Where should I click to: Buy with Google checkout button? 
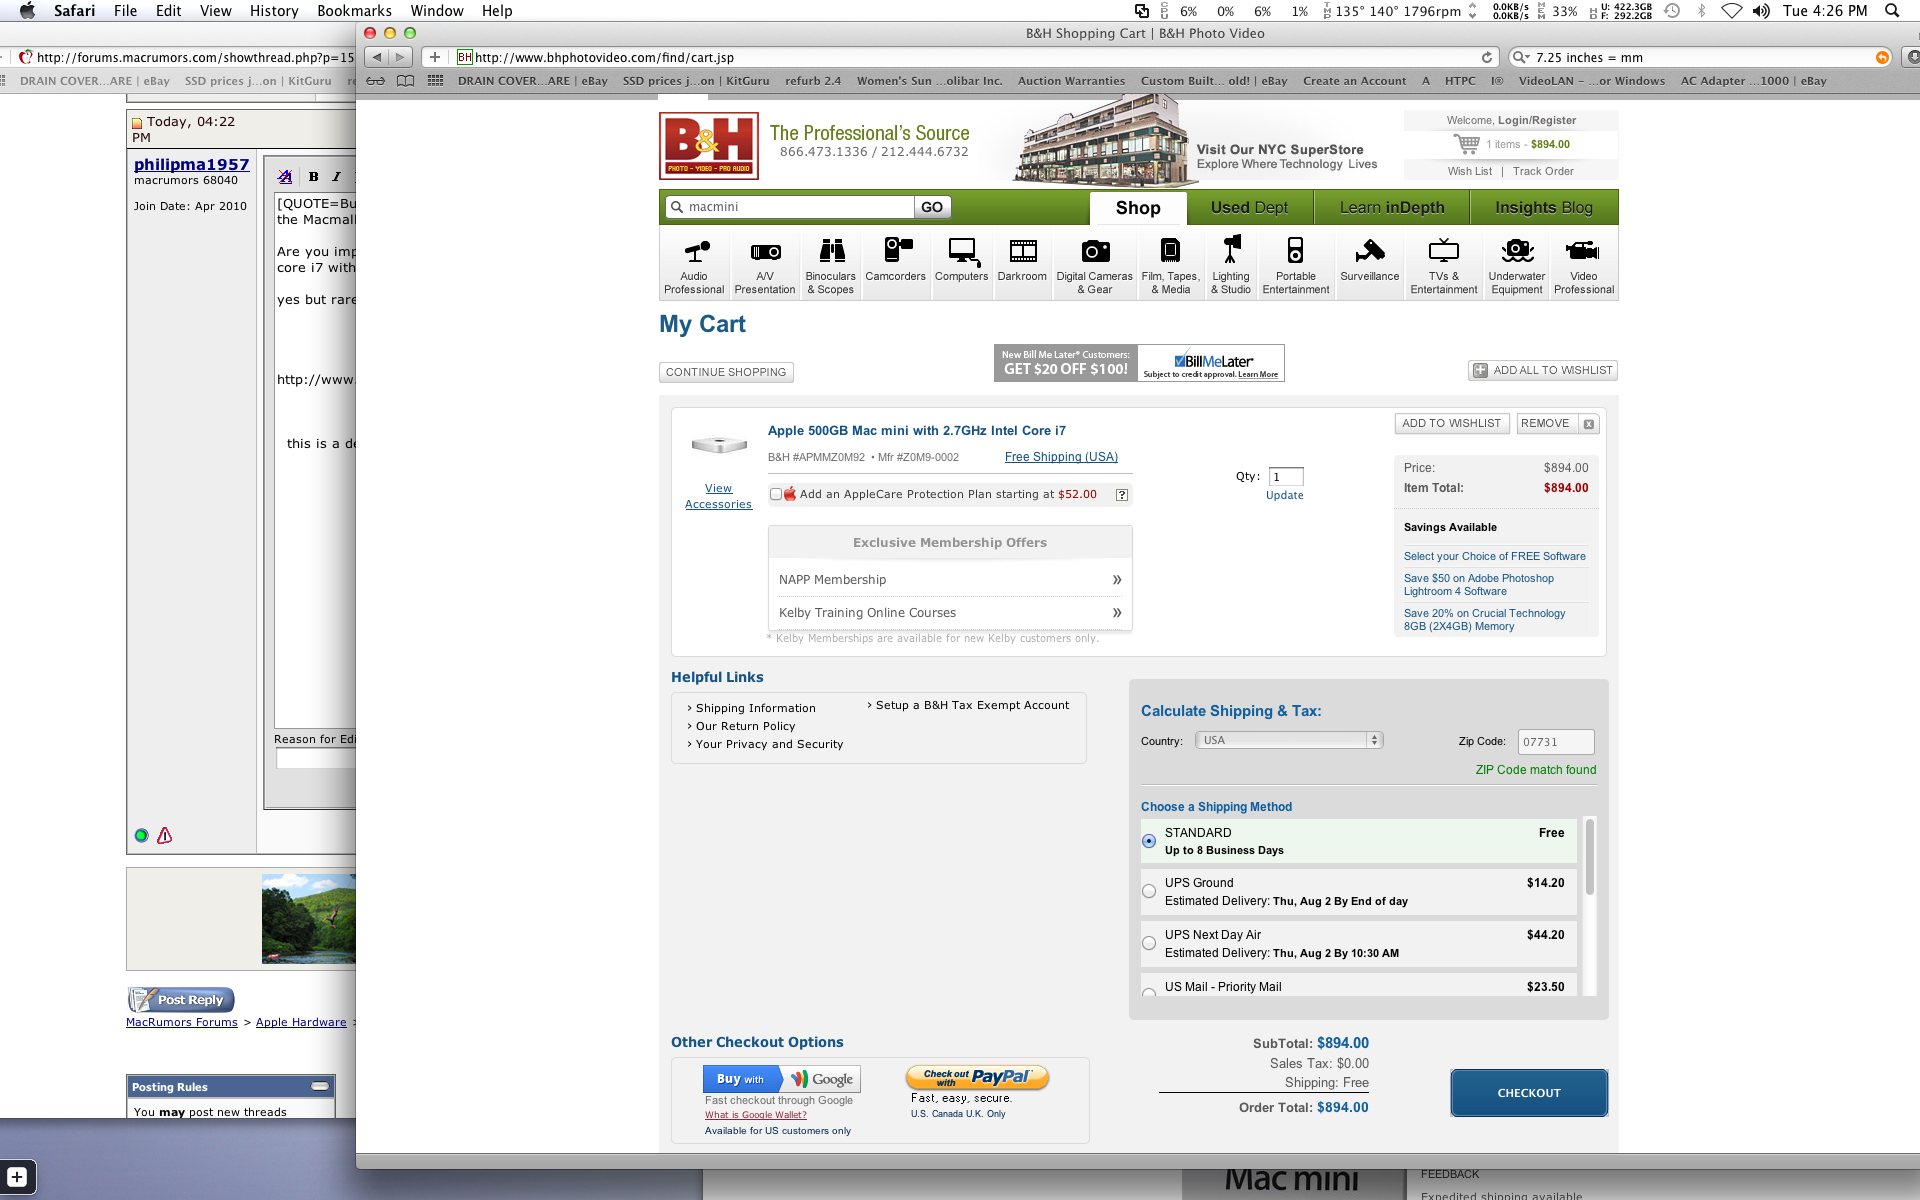(781, 1079)
